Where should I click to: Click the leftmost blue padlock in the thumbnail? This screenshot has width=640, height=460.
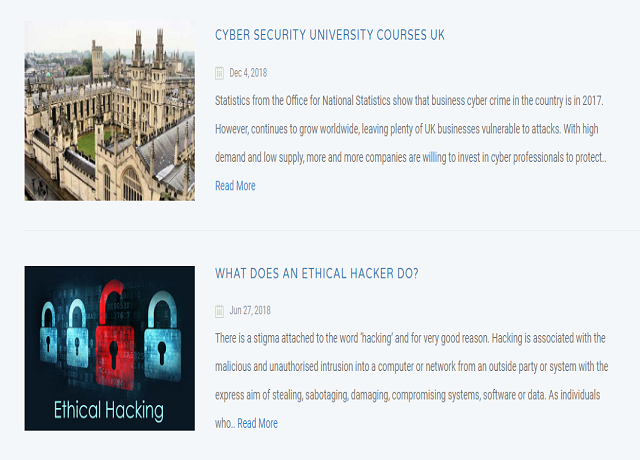[49, 333]
